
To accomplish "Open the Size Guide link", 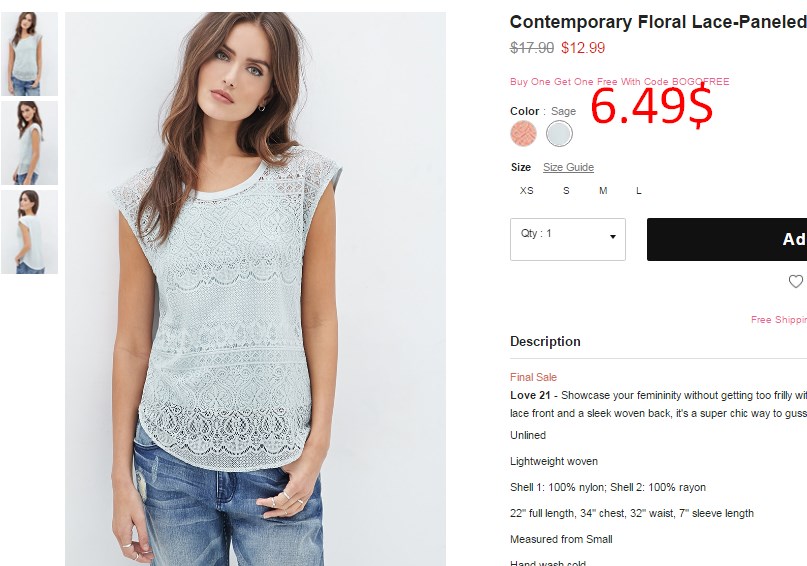I will [x=568, y=167].
